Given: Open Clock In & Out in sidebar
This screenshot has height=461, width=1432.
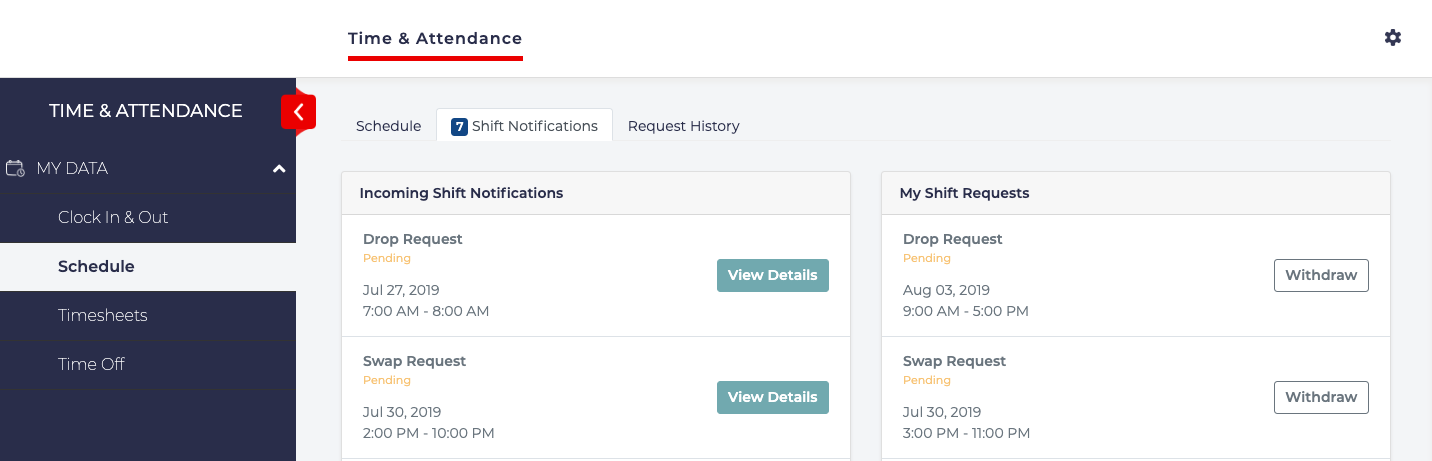Looking at the screenshot, I should [x=113, y=217].
